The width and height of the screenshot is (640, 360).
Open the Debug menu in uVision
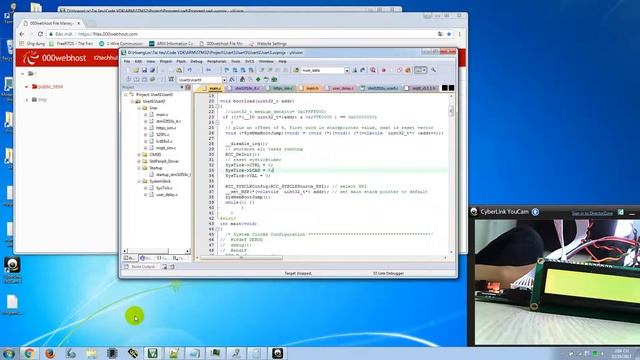coord(196,61)
